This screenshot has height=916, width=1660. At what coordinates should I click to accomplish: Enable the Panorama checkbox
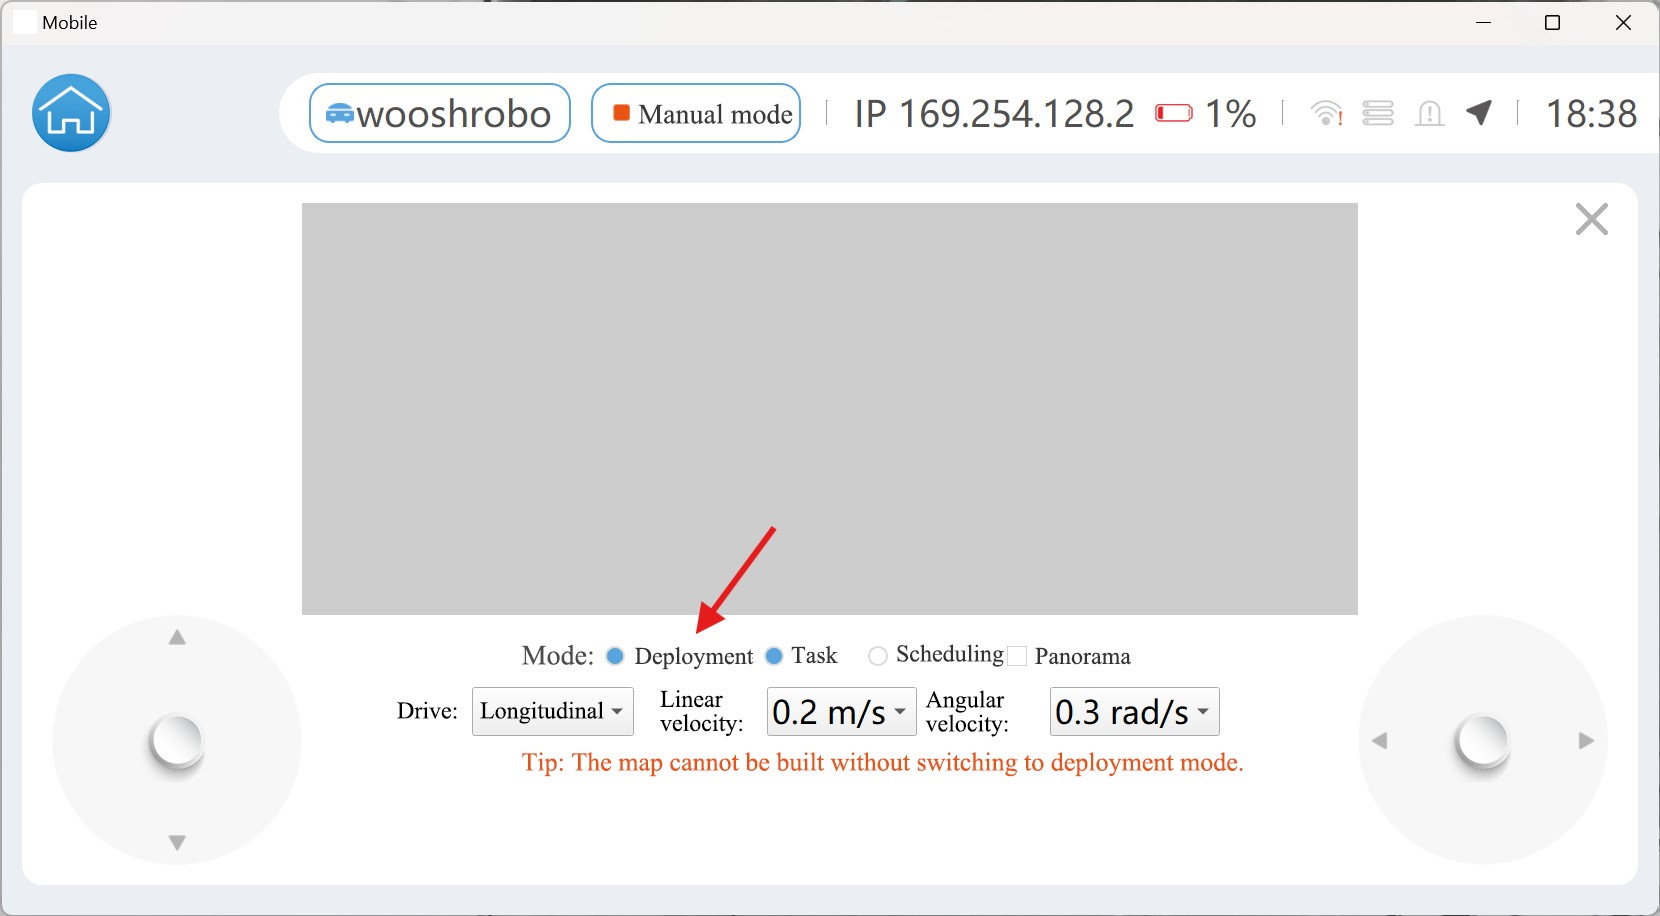click(x=1018, y=656)
